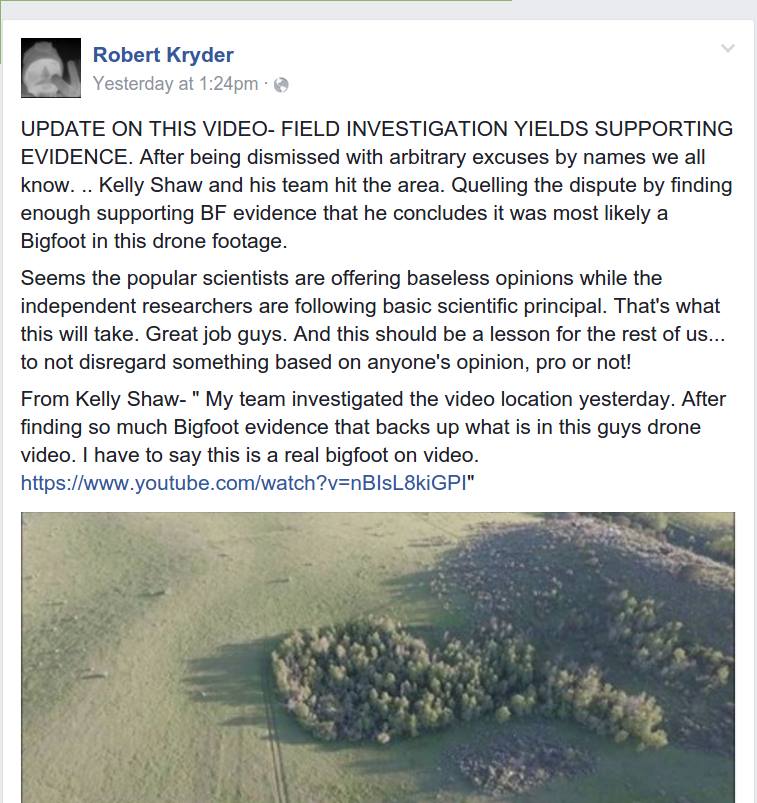Open the drone footage video preview
The height and width of the screenshot is (803, 757).
click(x=378, y=658)
